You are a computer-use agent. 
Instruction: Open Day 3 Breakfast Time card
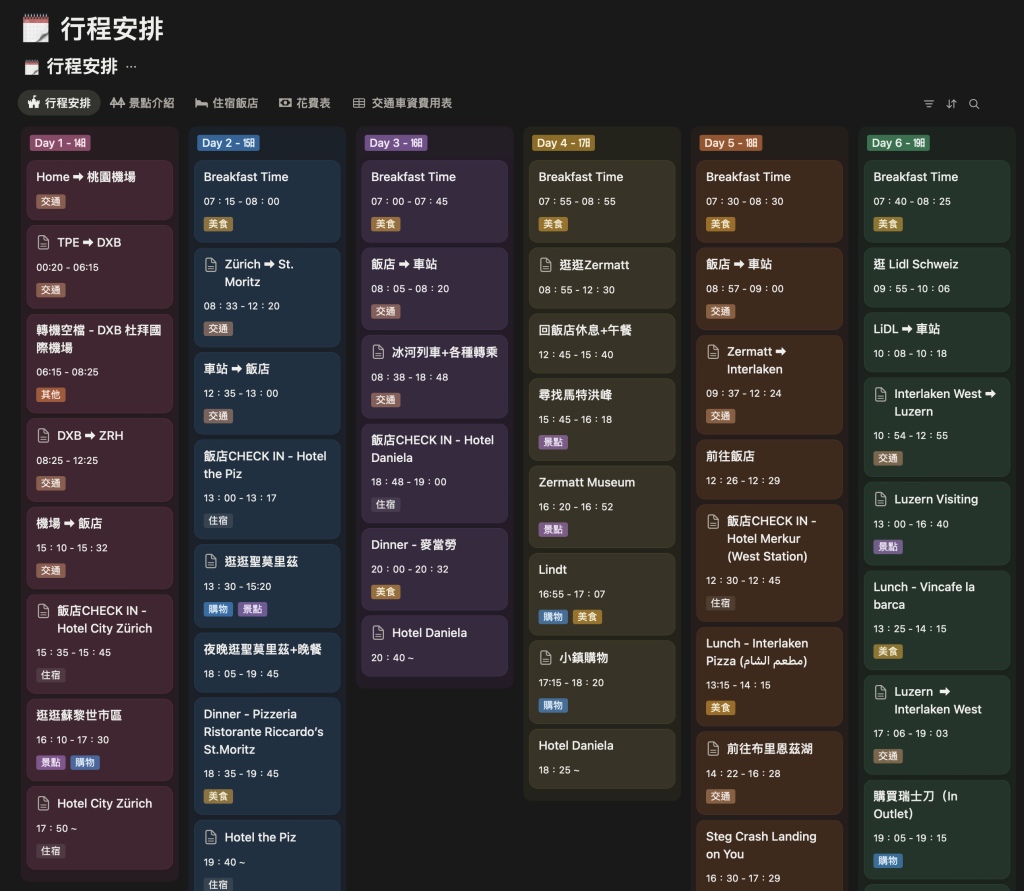434,201
